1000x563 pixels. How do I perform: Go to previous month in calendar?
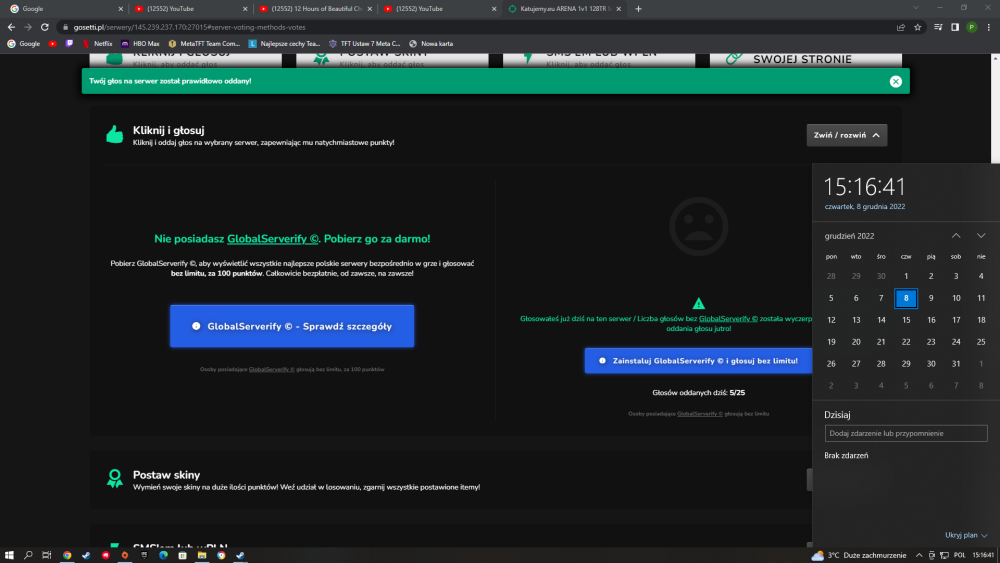pos(956,236)
